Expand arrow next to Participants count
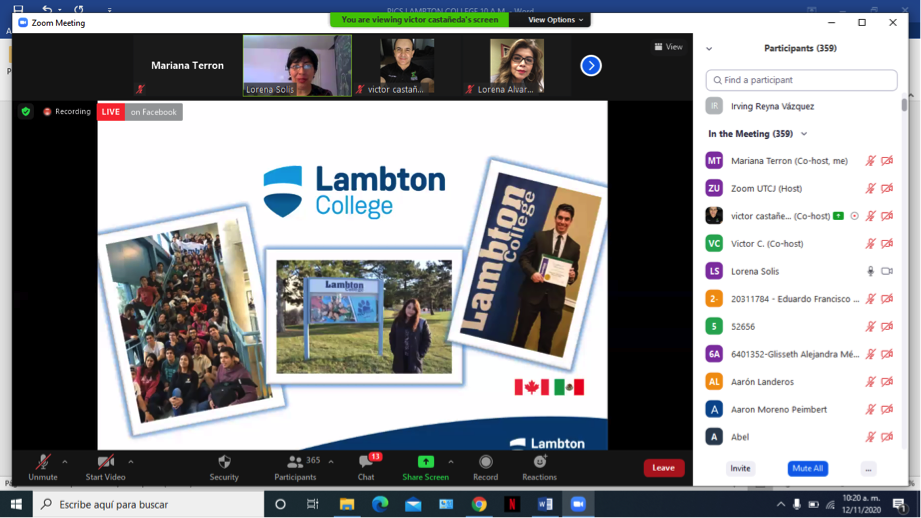 click(331, 462)
